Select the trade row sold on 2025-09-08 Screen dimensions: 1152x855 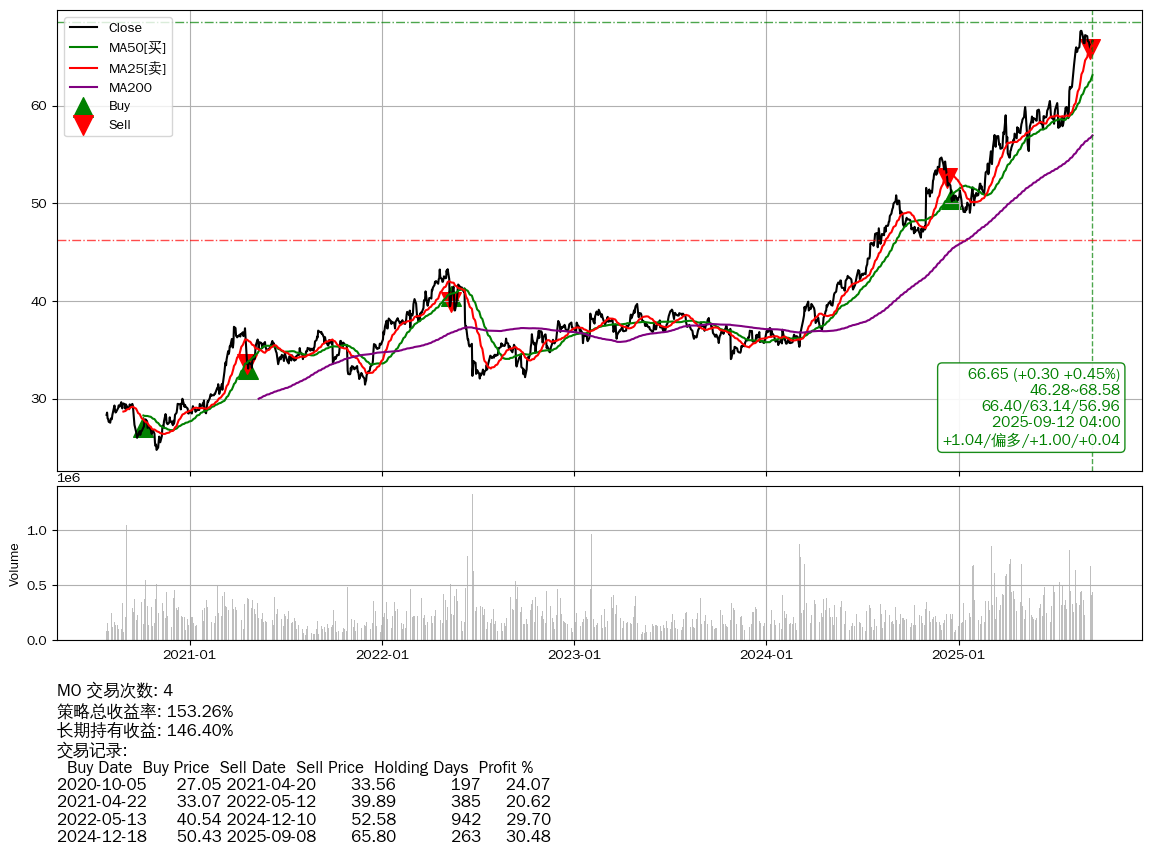tap(303, 836)
